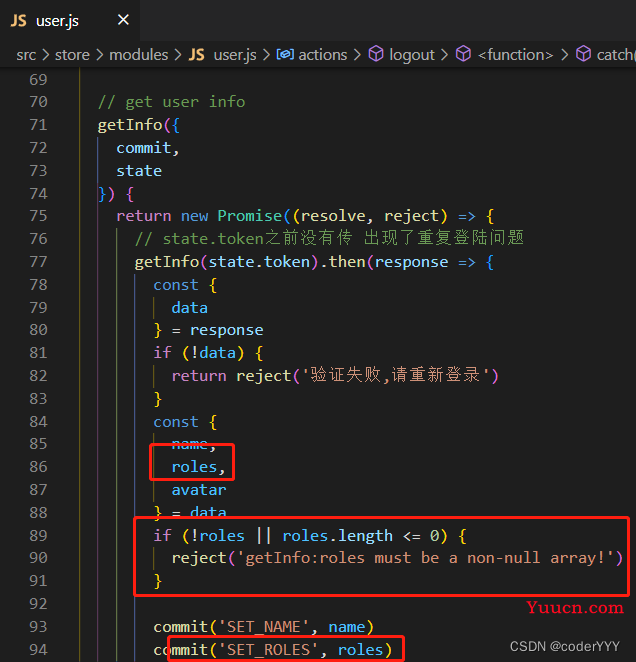Click line number 75 in the gutter
This screenshot has width=636, height=662.
(38, 216)
